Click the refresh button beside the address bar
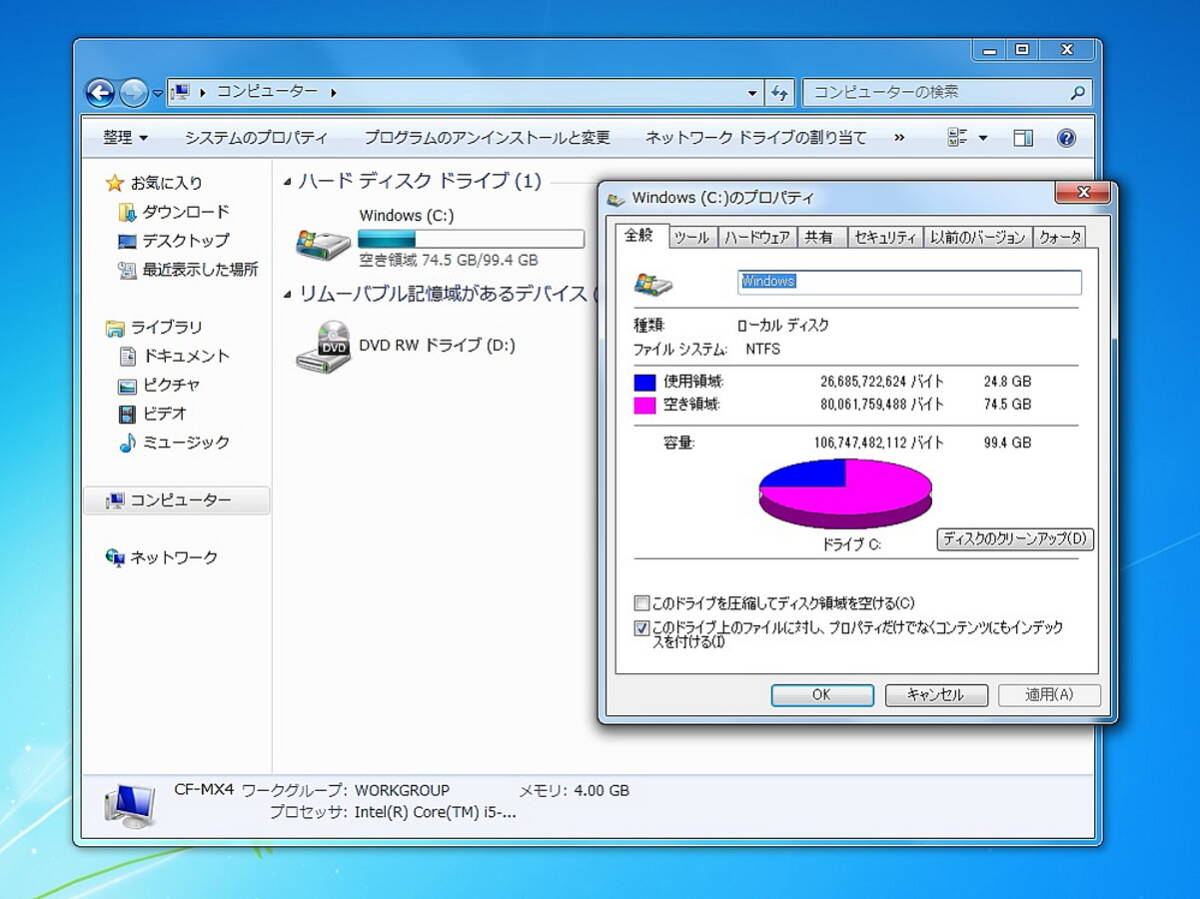The height and width of the screenshot is (899, 1200). click(x=780, y=93)
